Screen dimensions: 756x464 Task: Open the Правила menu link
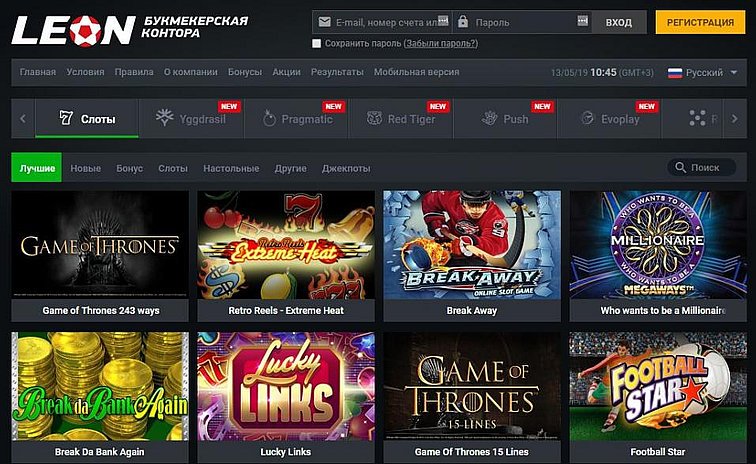[134, 72]
